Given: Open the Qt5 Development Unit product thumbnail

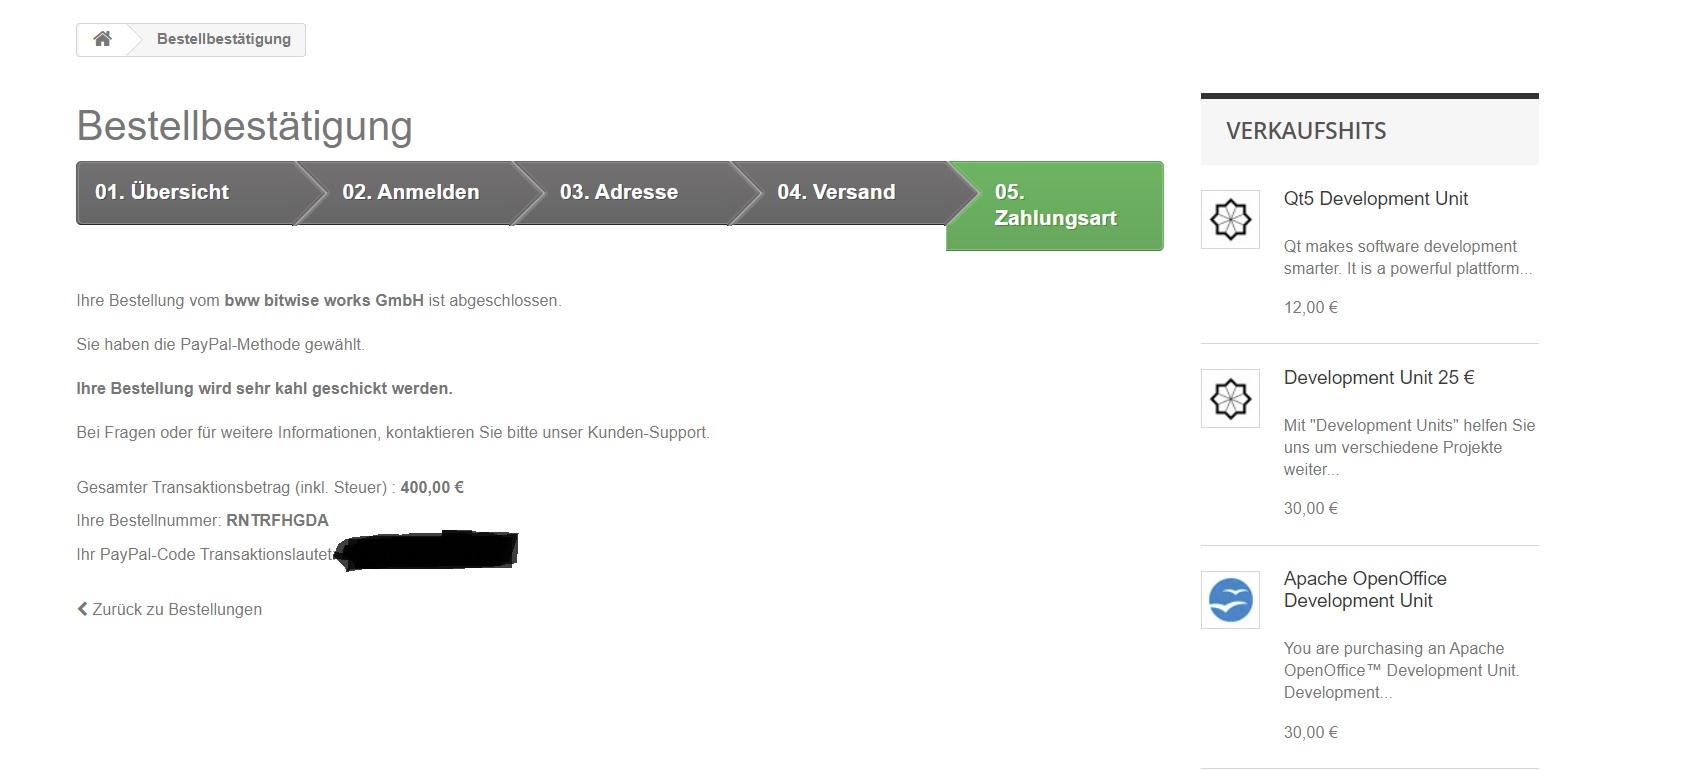Looking at the screenshot, I should [x=1230, y=219].
